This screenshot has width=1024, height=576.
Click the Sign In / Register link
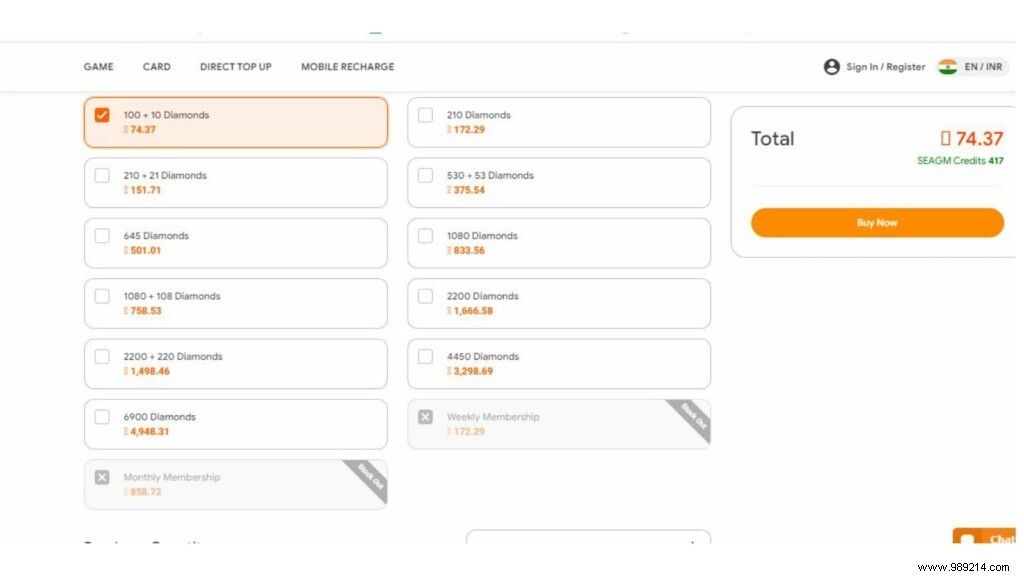pyautogui.click(x=885, y=67)
